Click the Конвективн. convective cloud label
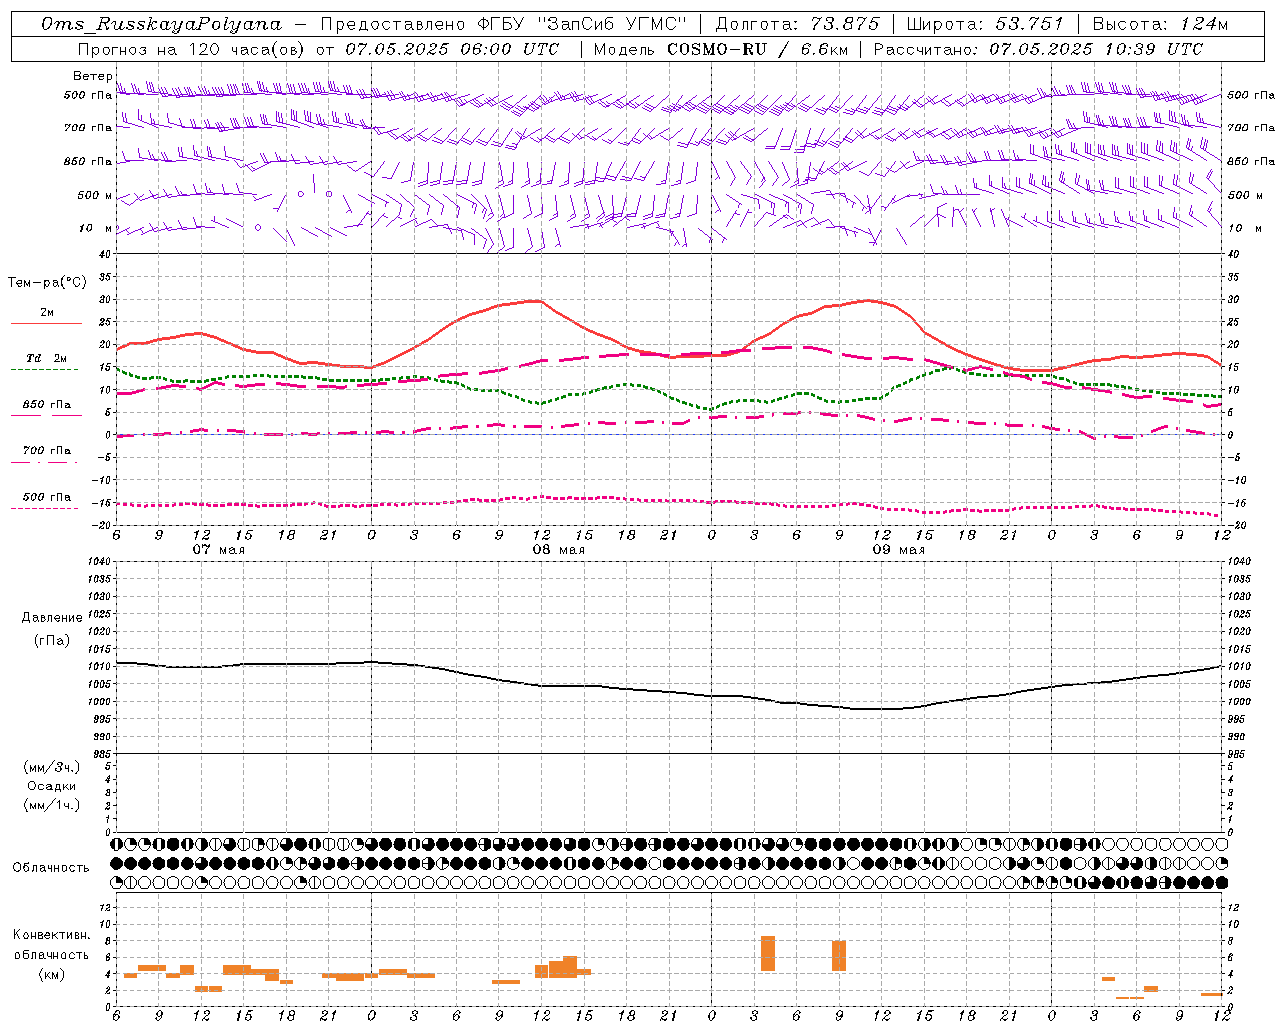Image resolution: width=1280 pixels, height=1024 pixels. point(52,935)
